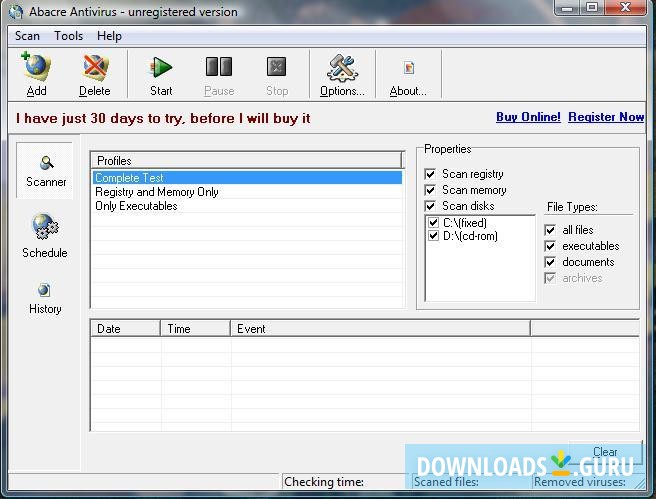Click the Add profile globe icon
The image size is (656, 499).
[36, 67]
